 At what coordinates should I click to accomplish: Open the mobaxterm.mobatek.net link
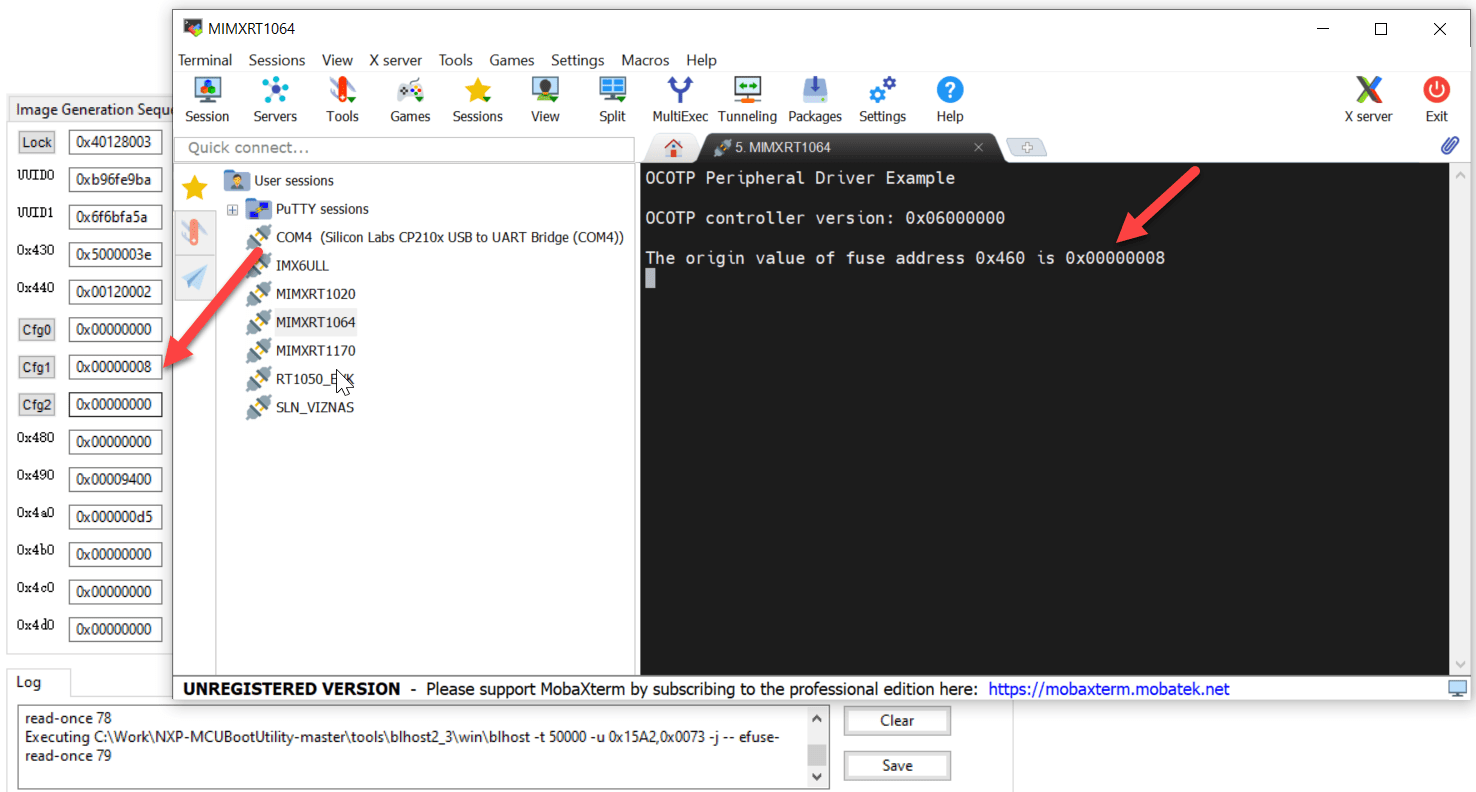click(x=1109, y=689)
